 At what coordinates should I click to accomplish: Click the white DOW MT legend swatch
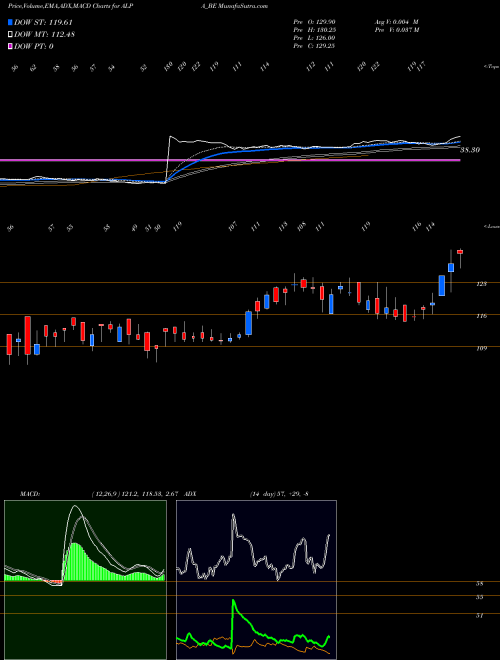click(x=10, y=35)
